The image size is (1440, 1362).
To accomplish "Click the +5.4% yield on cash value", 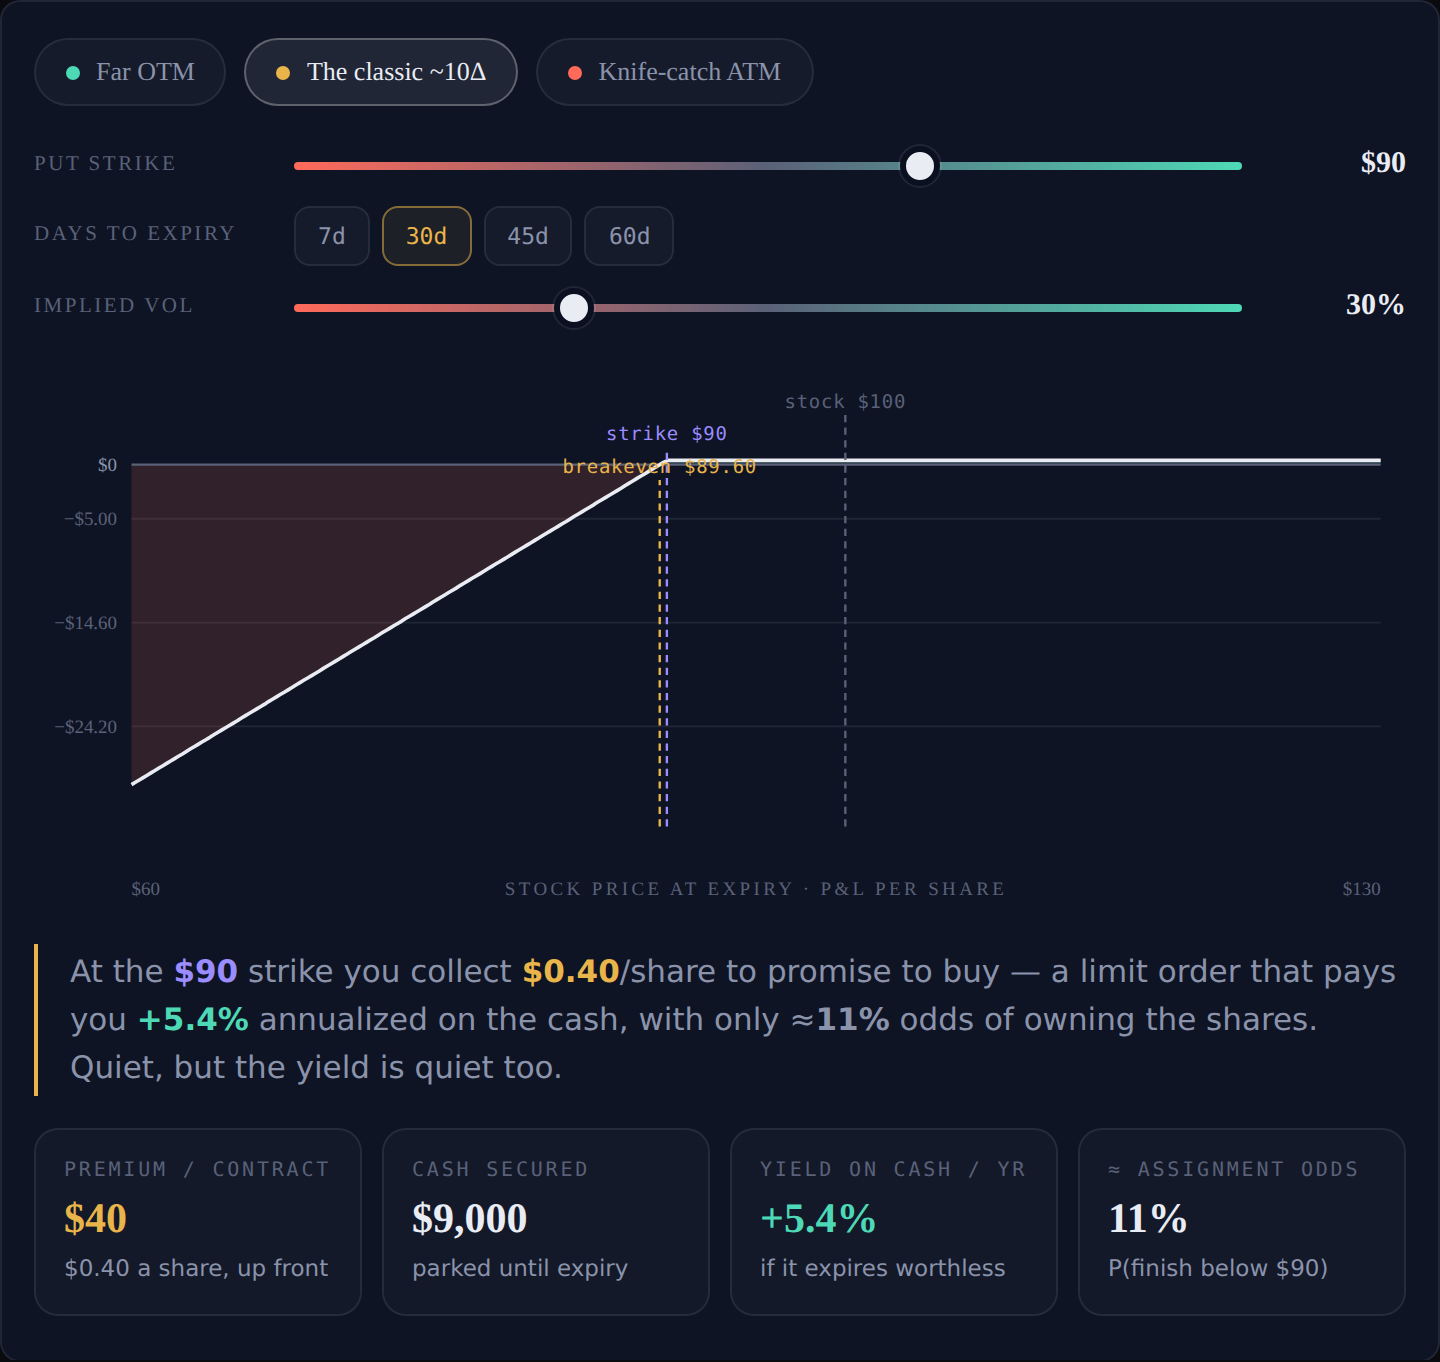I will pyautogui.click(x=818, y=1219).
